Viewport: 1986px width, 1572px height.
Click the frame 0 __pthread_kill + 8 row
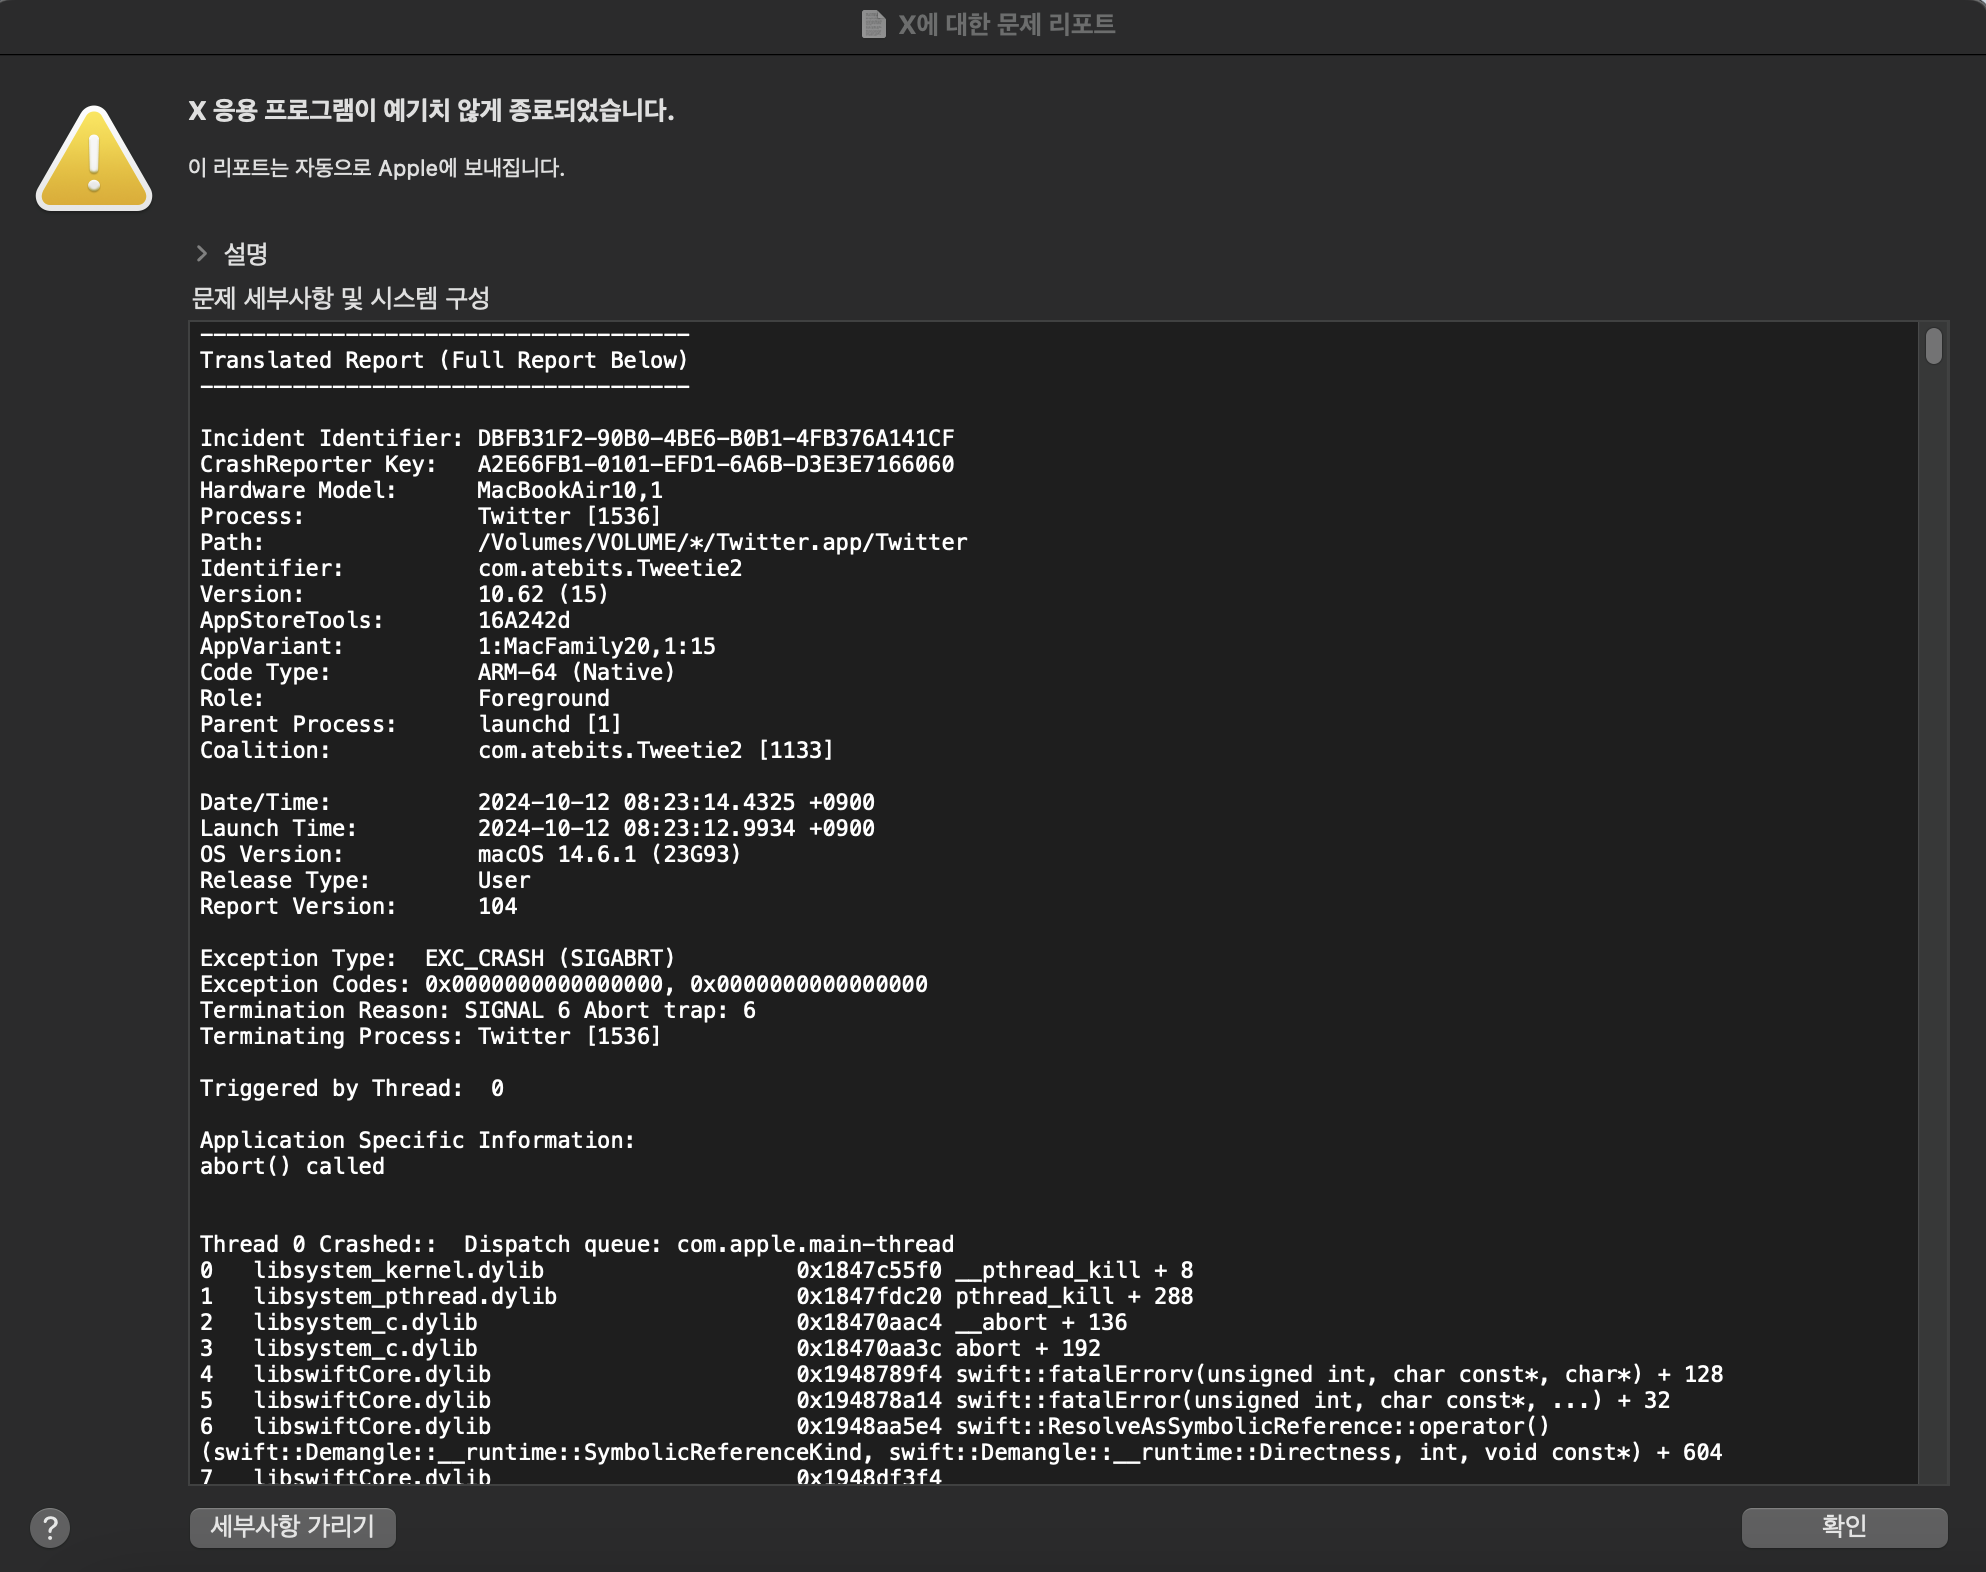(x=696, y=1270)
